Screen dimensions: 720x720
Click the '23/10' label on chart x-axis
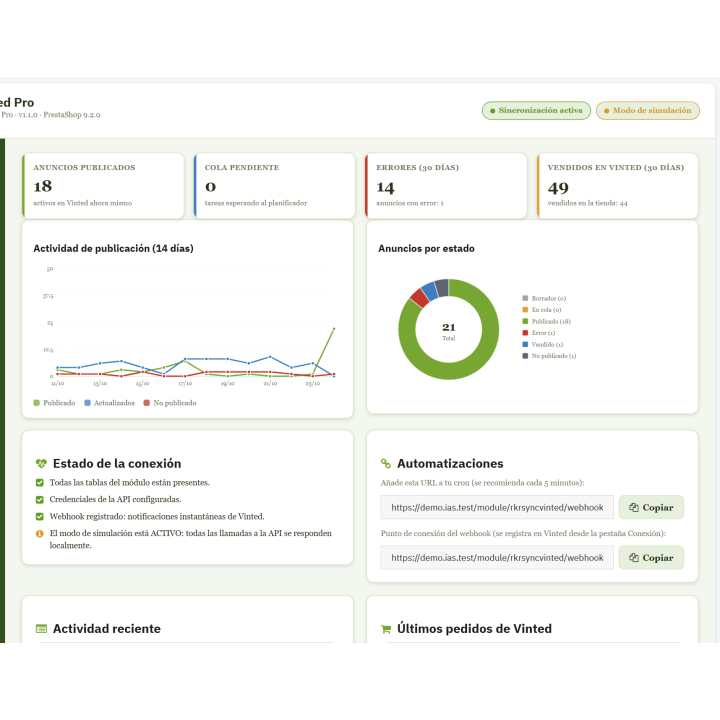point(313,383)
